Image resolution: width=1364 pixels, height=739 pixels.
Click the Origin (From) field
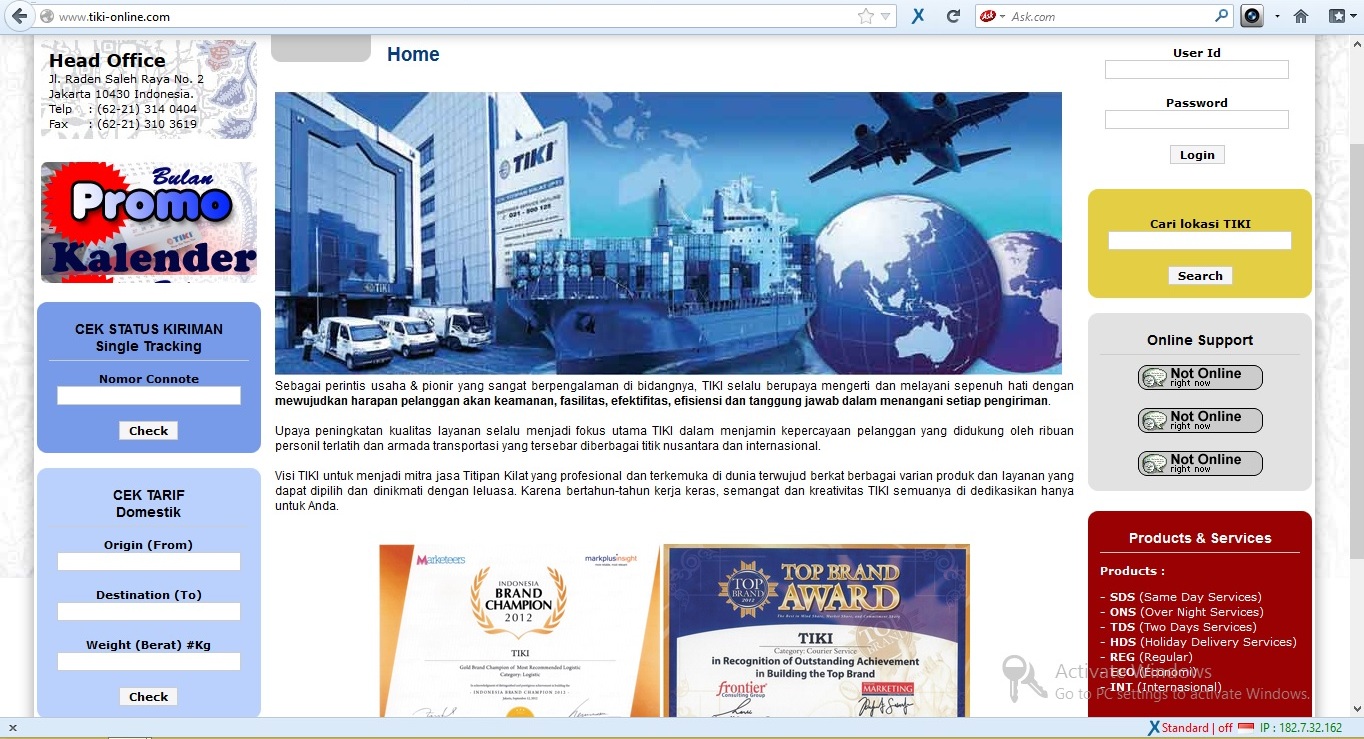149,562
